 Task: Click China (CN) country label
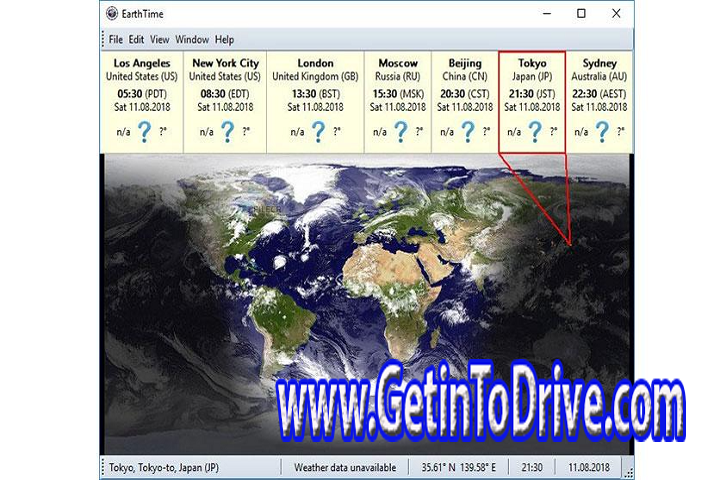pyautogui.click(x=465, y=76)
